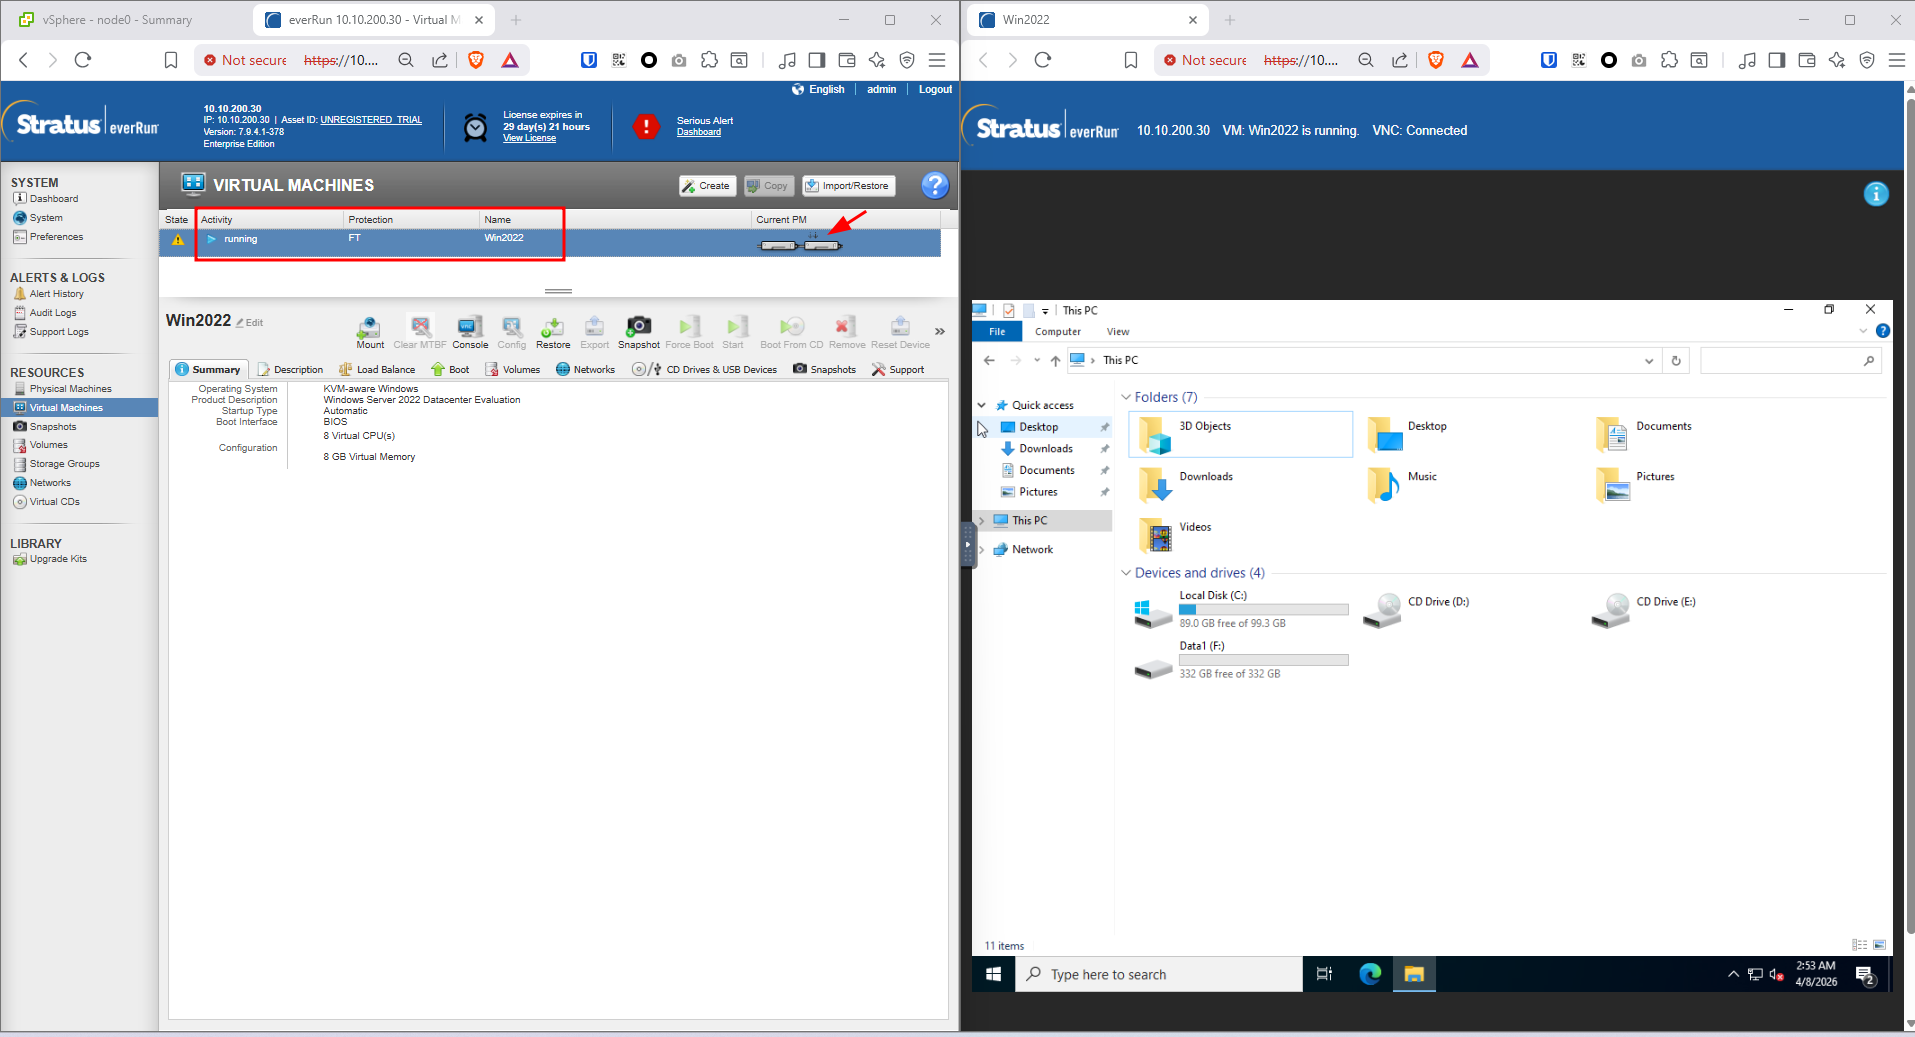
Task: Expand the This PC tree node
Action: coord(982,521)
